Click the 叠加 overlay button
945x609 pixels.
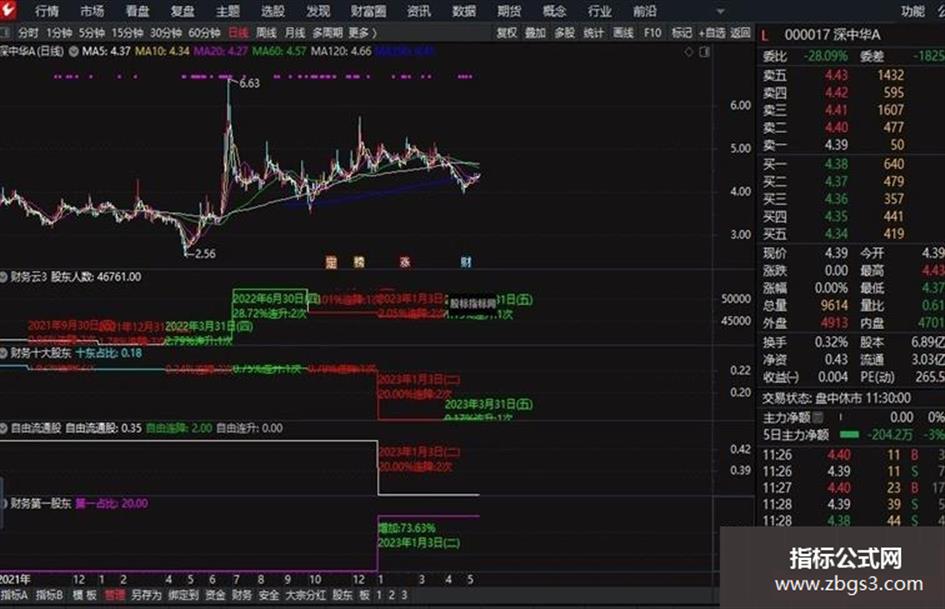tap(535, 33)
